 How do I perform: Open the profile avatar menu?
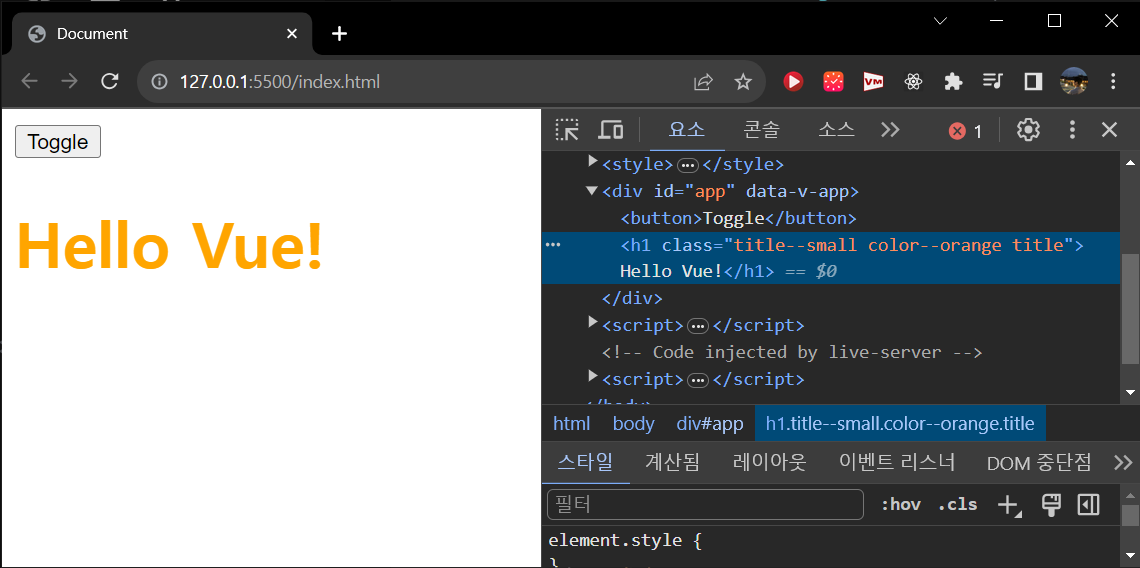(x=1074, y=81)
